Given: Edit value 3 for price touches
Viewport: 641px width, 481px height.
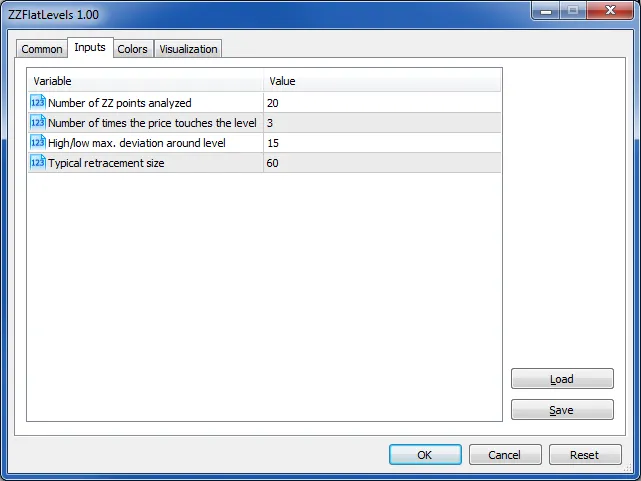Looking at the screenshot, I should [382, 123].
